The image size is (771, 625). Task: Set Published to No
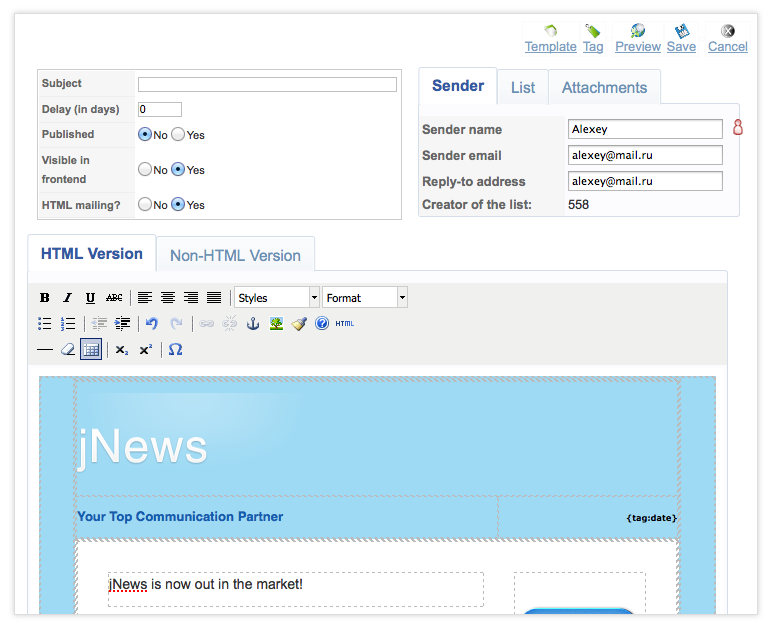(x=145, y=134)
